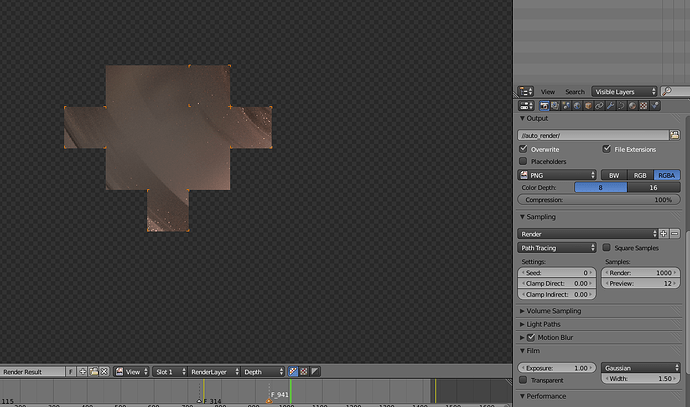Open the Depth pass dropdown
Viewport: 690px width, 407px height.
[x=263, y=372]
